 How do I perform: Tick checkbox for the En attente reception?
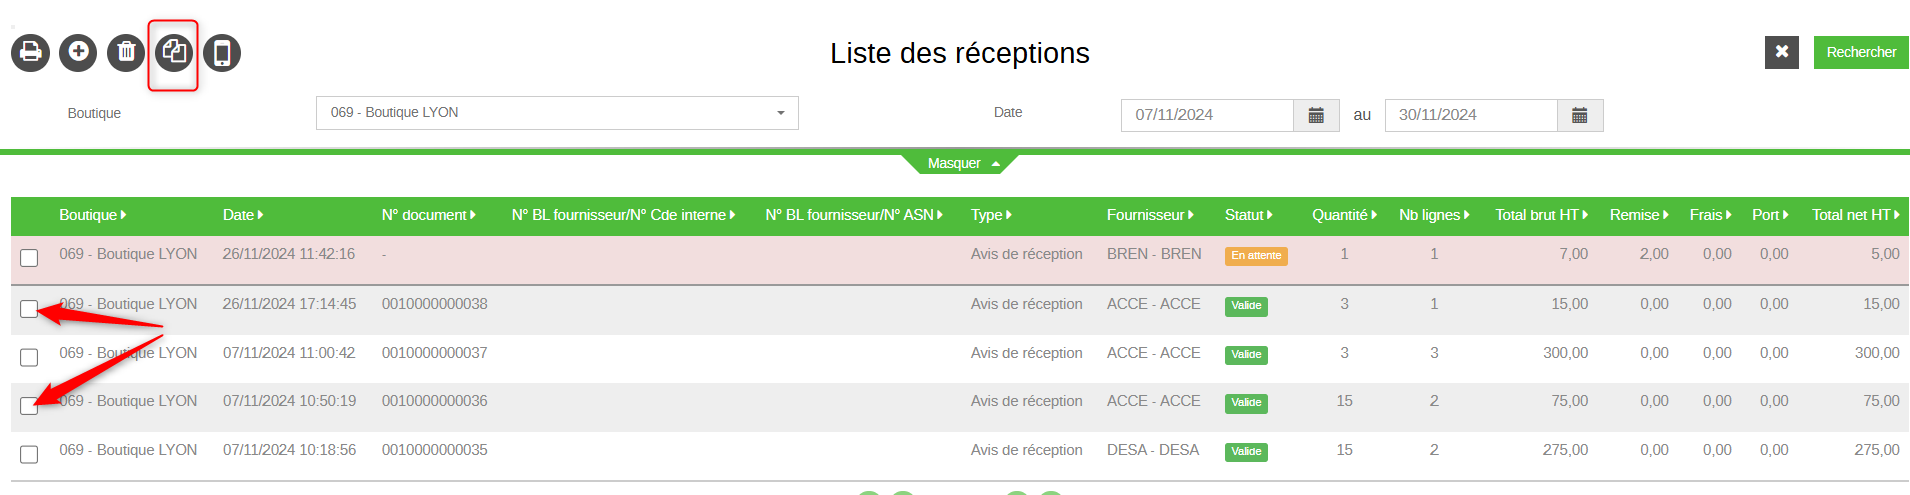29,258
